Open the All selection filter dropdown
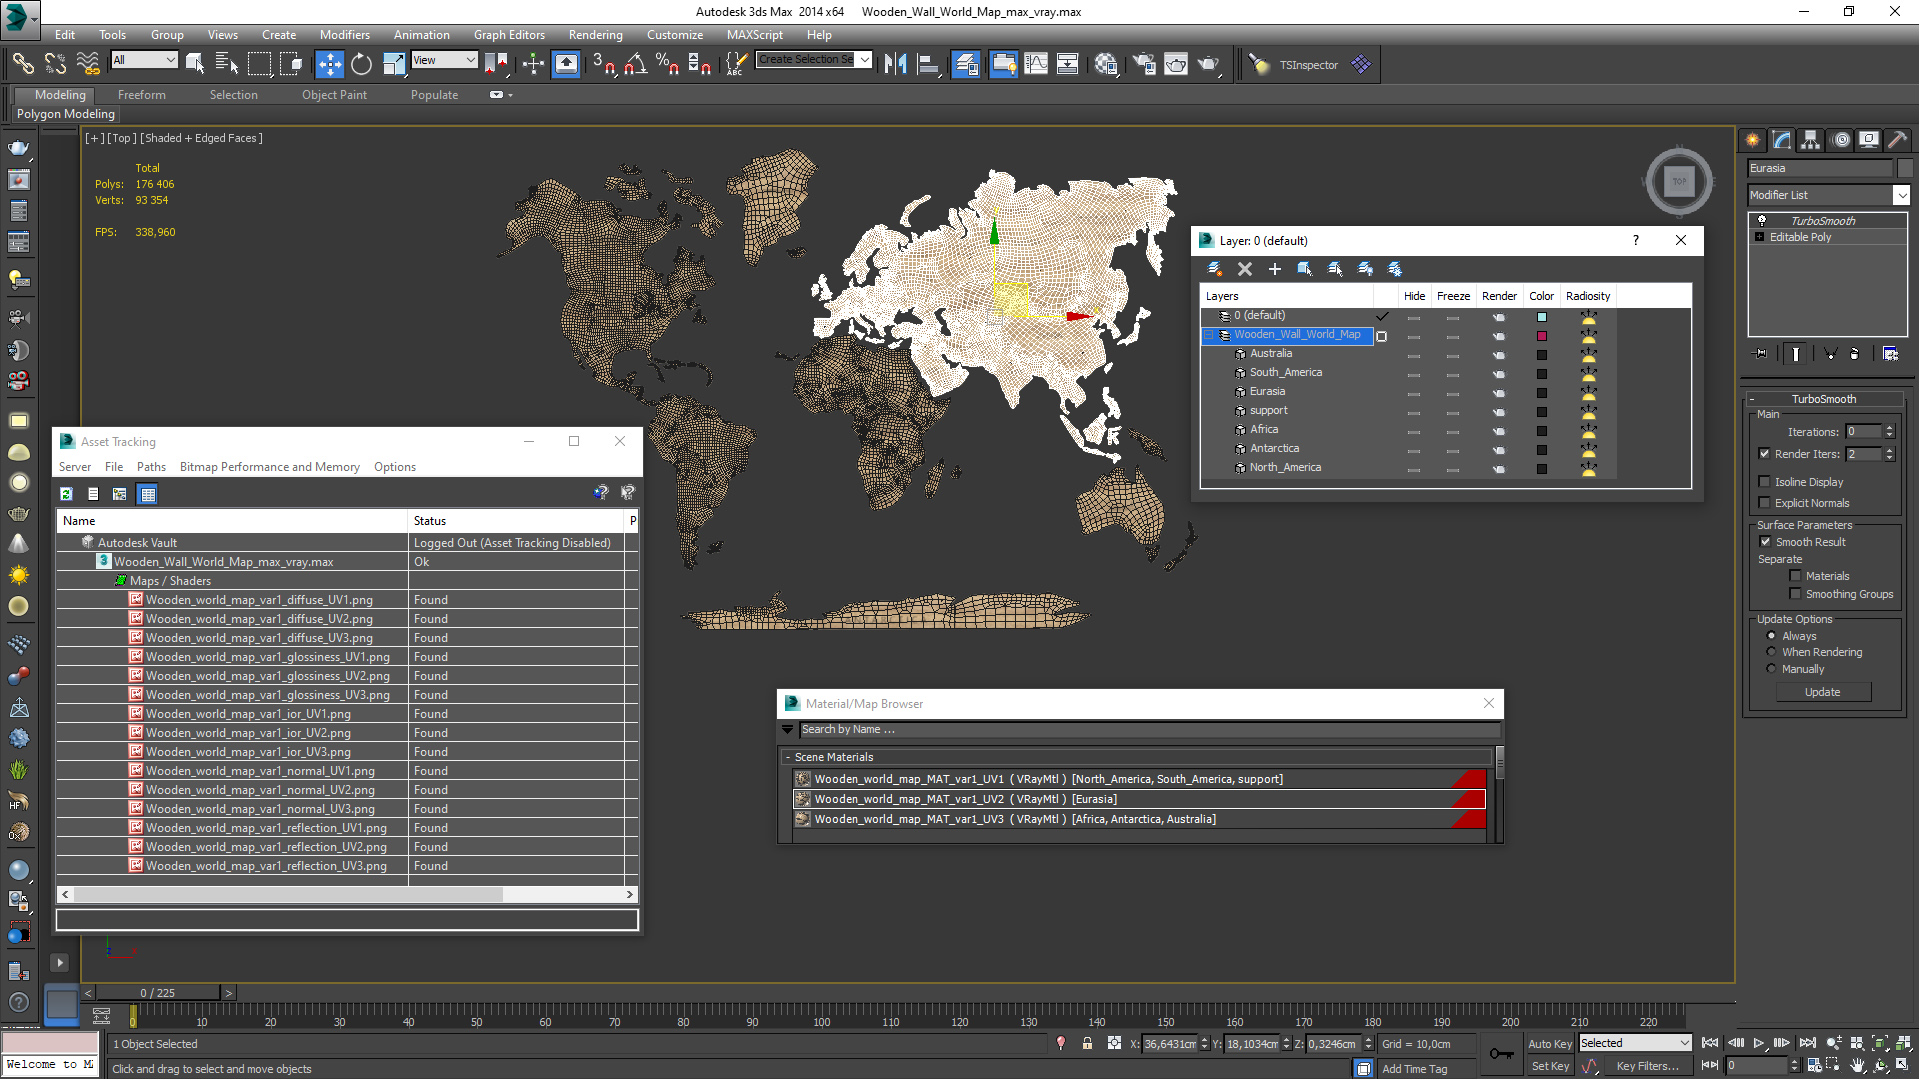 tap(145, 60)
